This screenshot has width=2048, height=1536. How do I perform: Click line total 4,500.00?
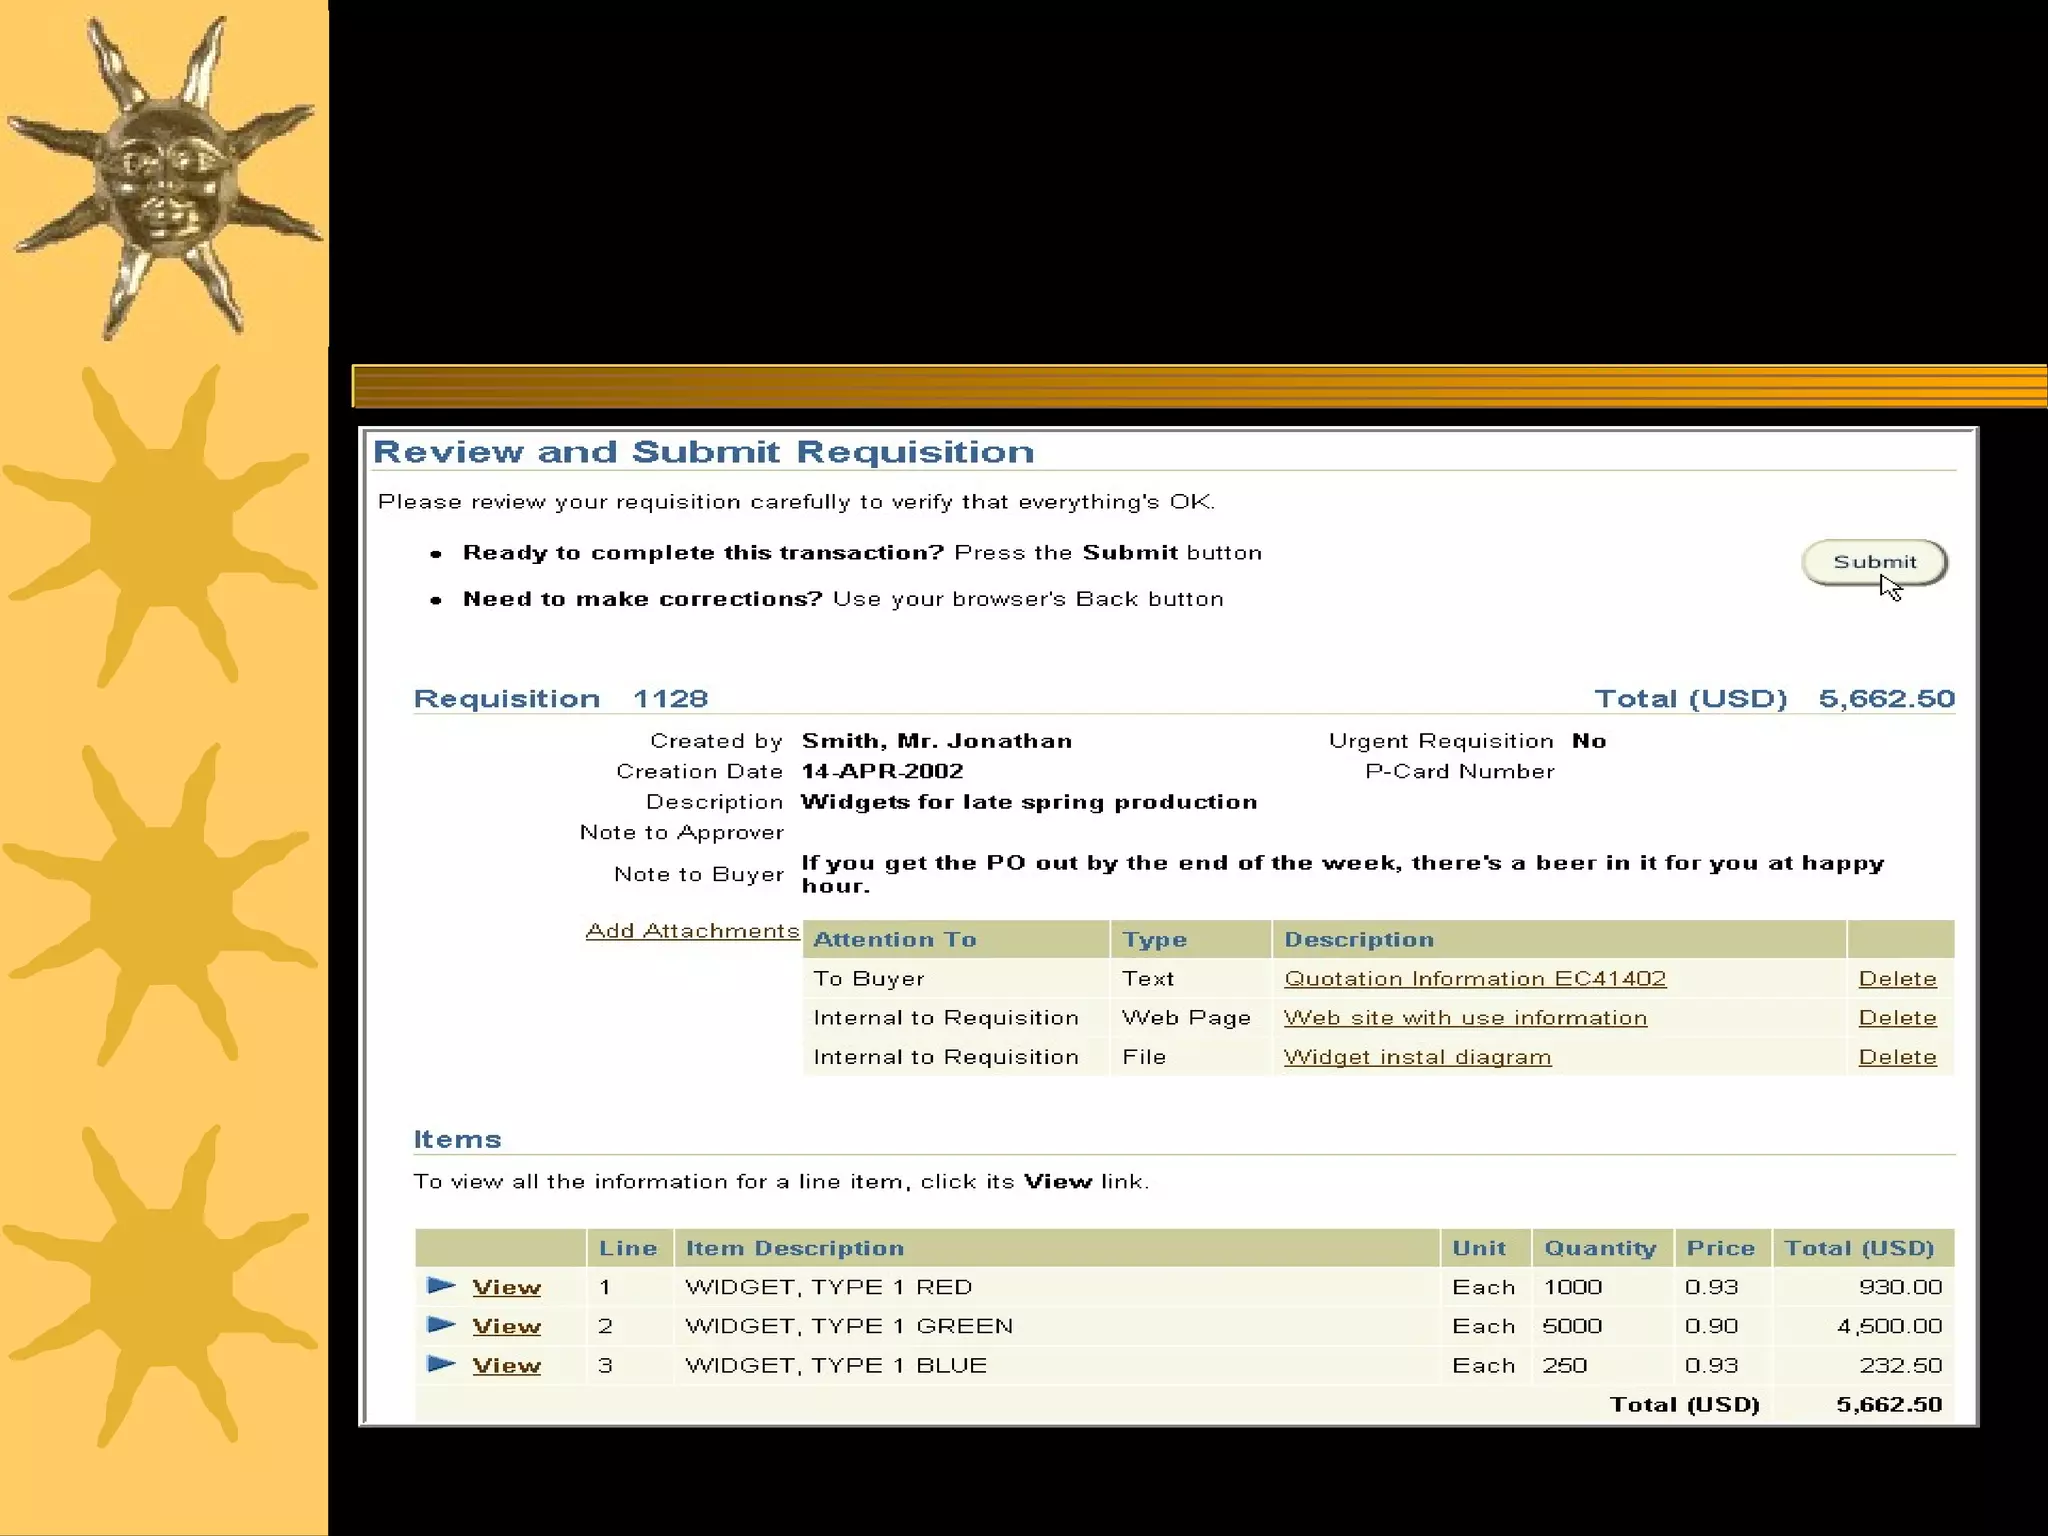1889,1326
